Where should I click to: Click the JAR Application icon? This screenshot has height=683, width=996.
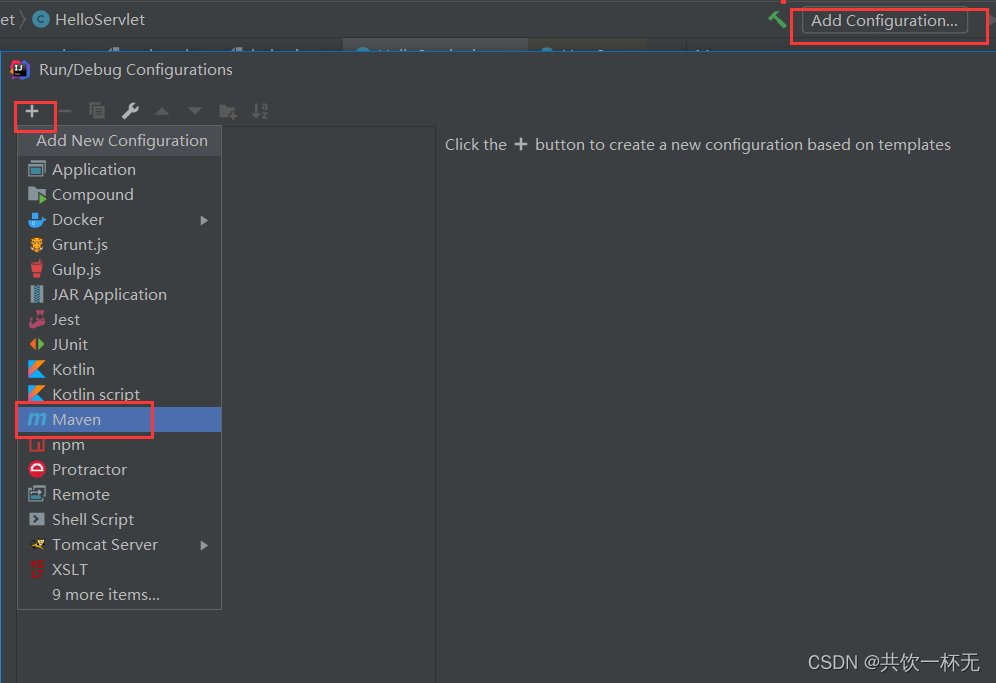pyautogui.click(x=37, y=294)
